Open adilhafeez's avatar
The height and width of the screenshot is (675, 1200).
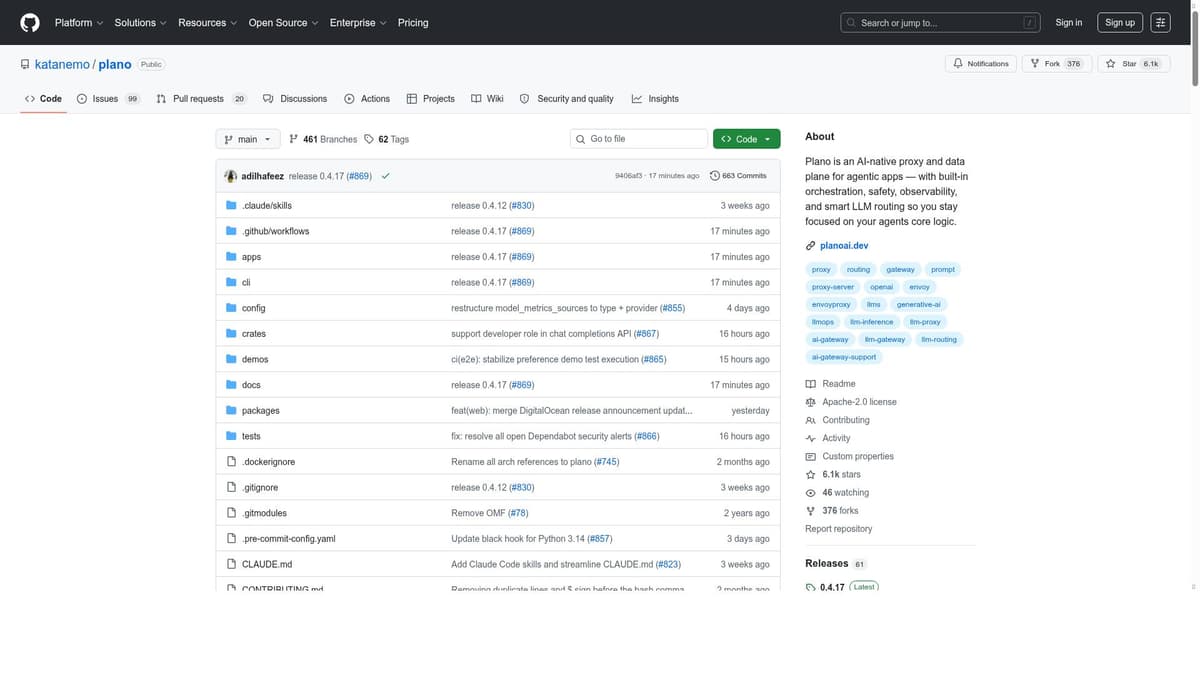pyautogui.click(x=231, y=176)
